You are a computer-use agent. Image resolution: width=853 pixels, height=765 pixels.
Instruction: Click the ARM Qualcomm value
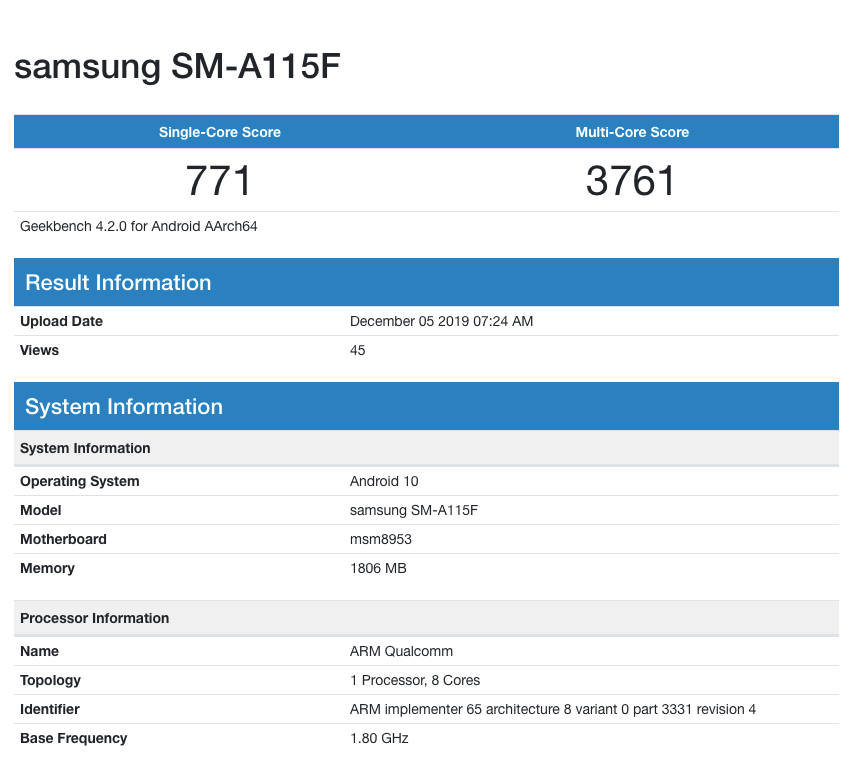(401, 651)
